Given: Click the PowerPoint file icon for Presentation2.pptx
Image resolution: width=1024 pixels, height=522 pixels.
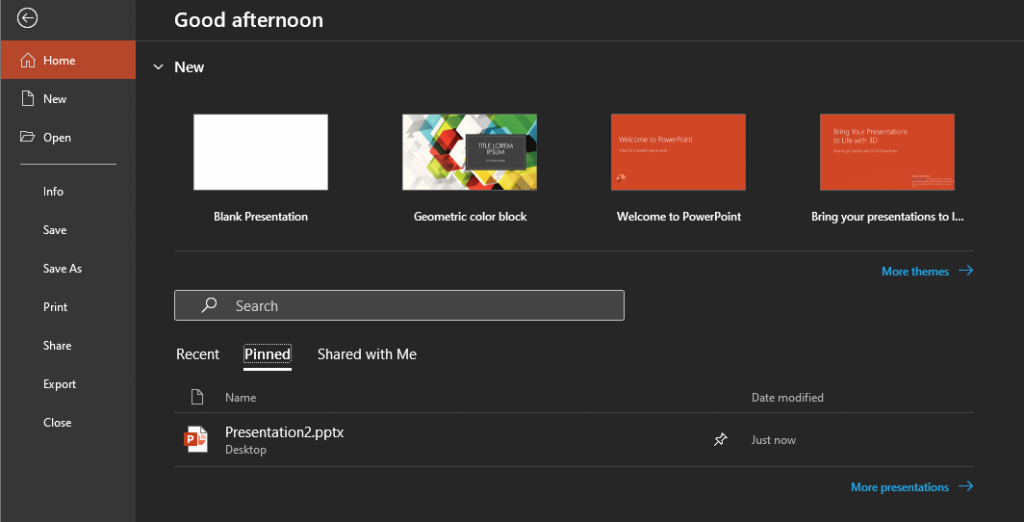Looking at the screenshot, I should tap(196, 439).
